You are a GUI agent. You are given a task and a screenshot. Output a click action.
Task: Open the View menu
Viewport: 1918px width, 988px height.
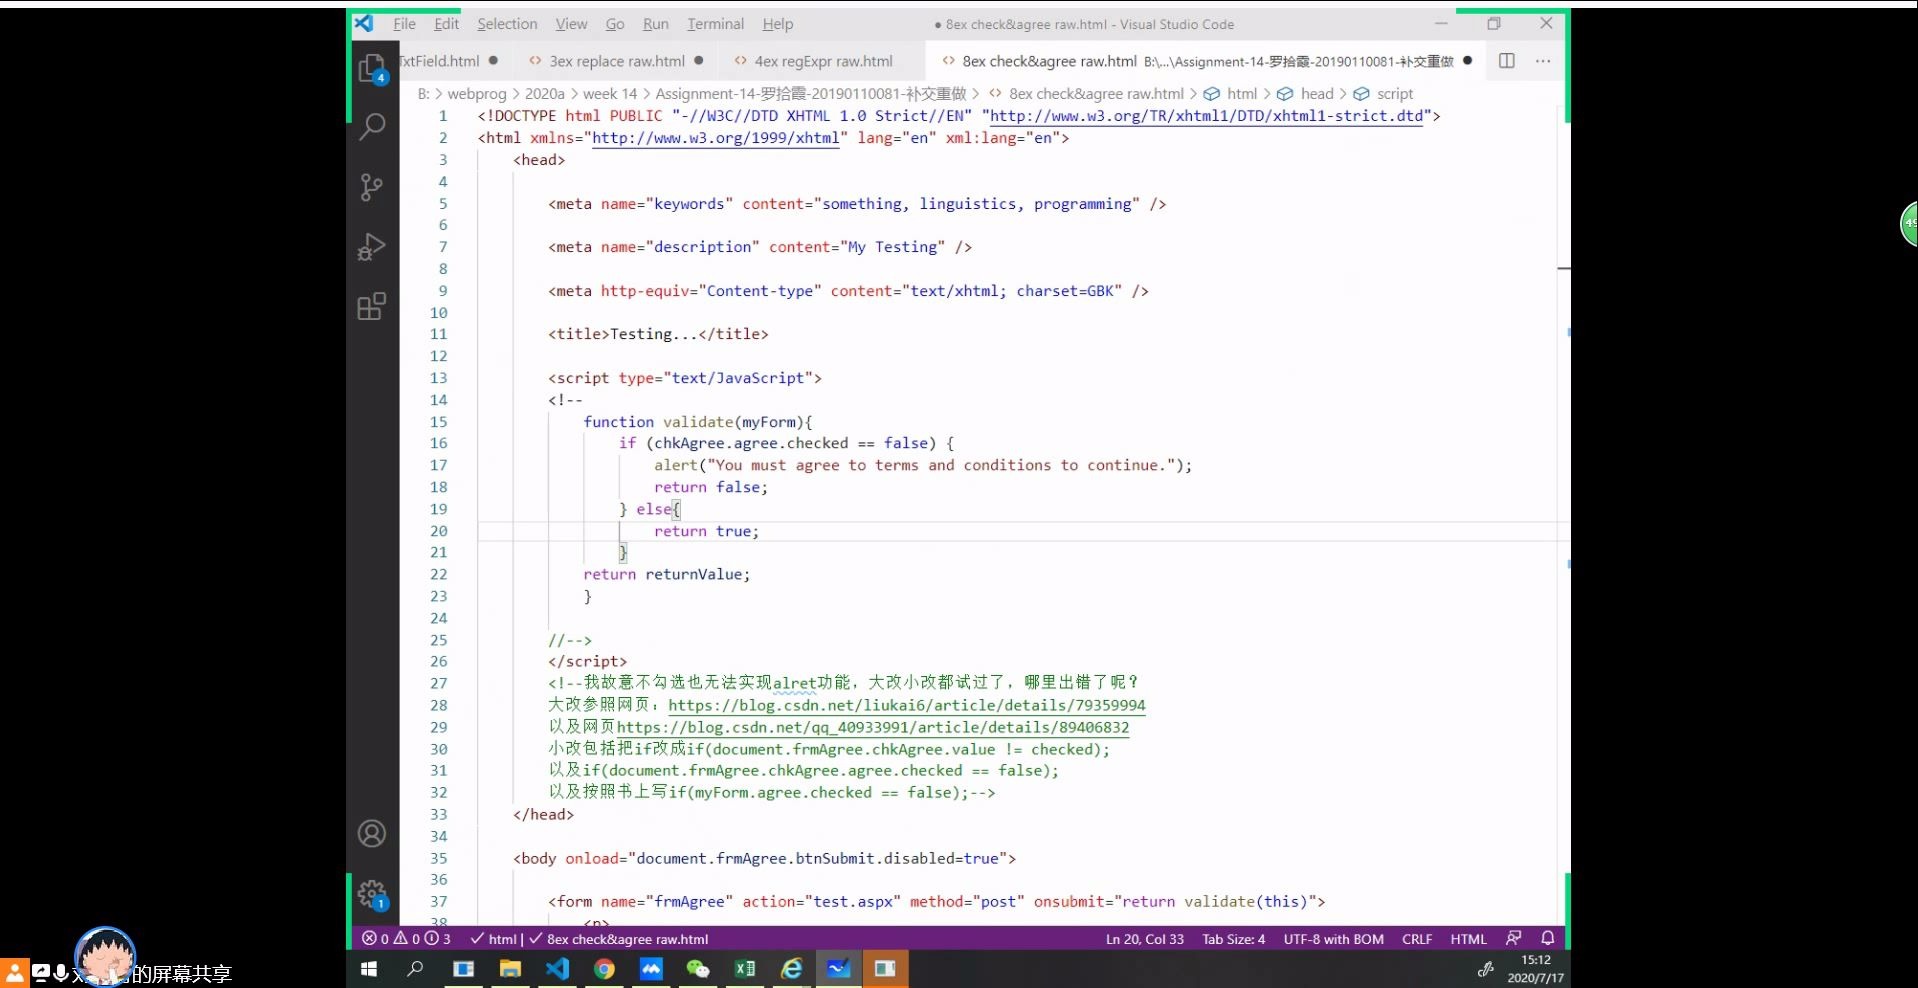pyautogui.click(x=571, y=24)
